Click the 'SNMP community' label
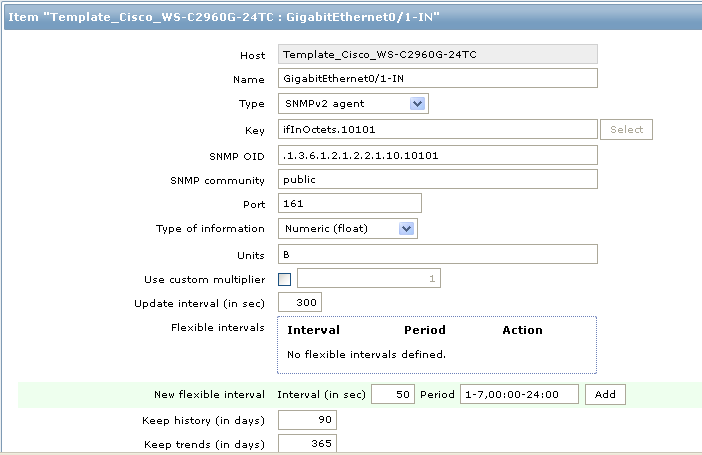 [217, 180]
